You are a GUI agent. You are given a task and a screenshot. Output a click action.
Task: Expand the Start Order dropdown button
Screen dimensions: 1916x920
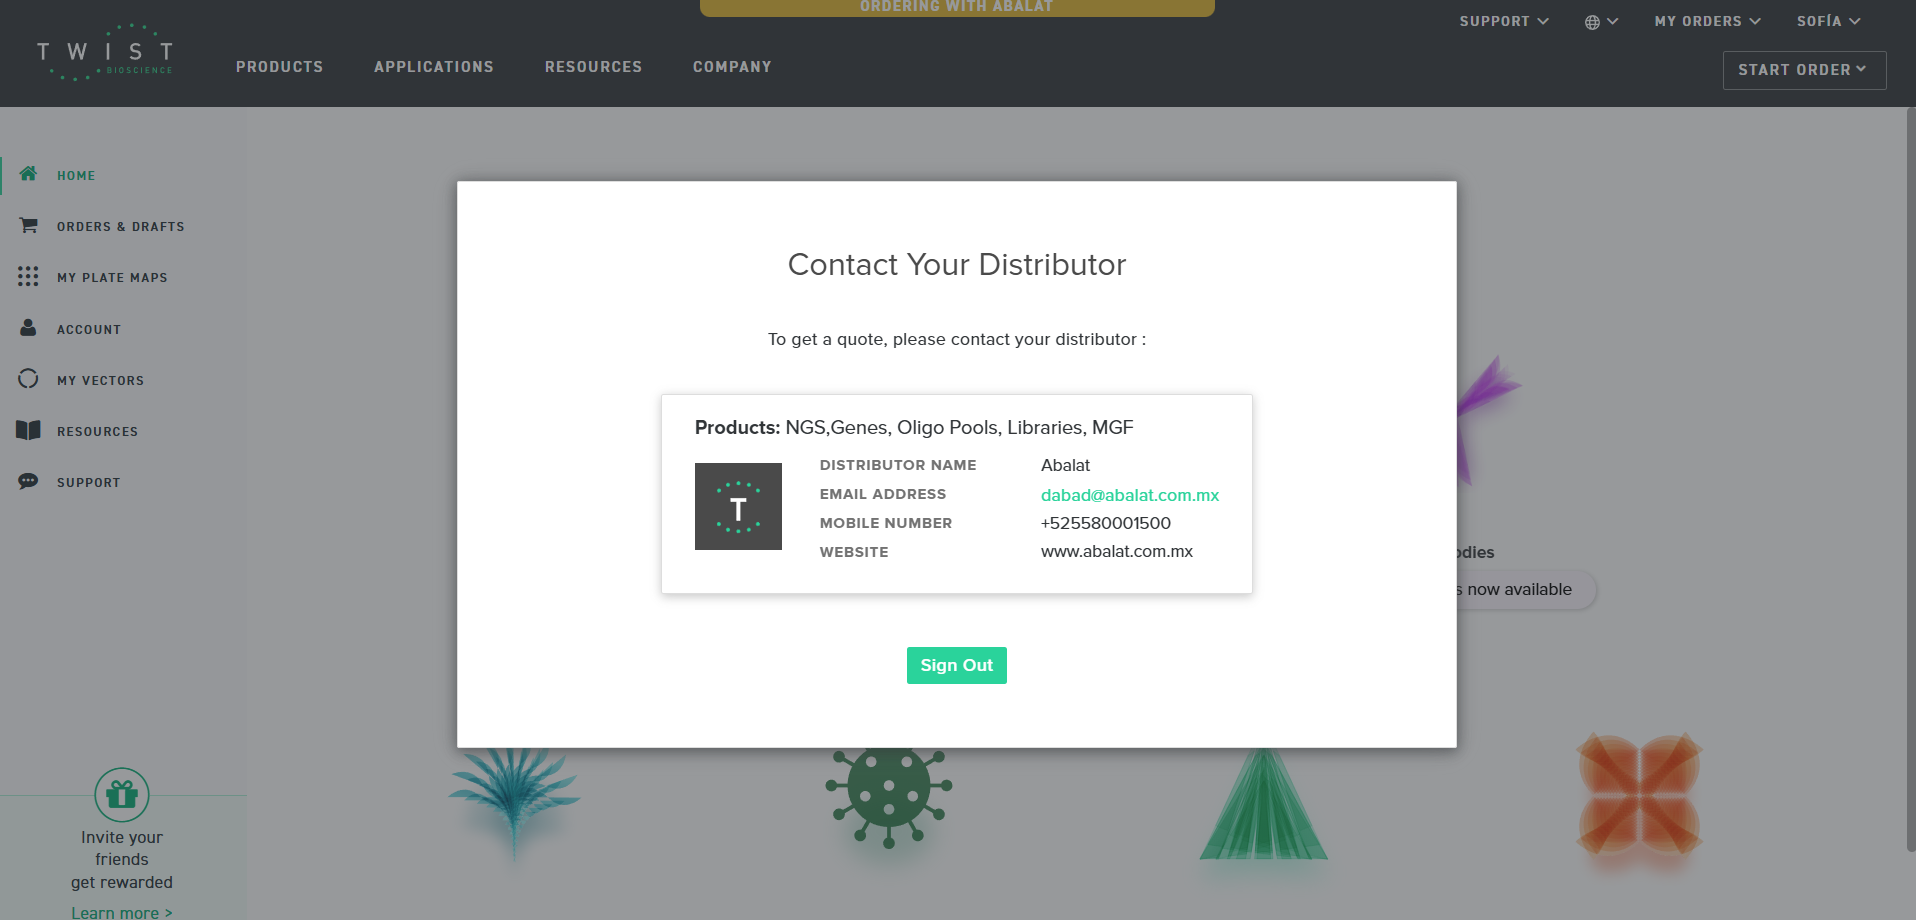(1804, 70)
